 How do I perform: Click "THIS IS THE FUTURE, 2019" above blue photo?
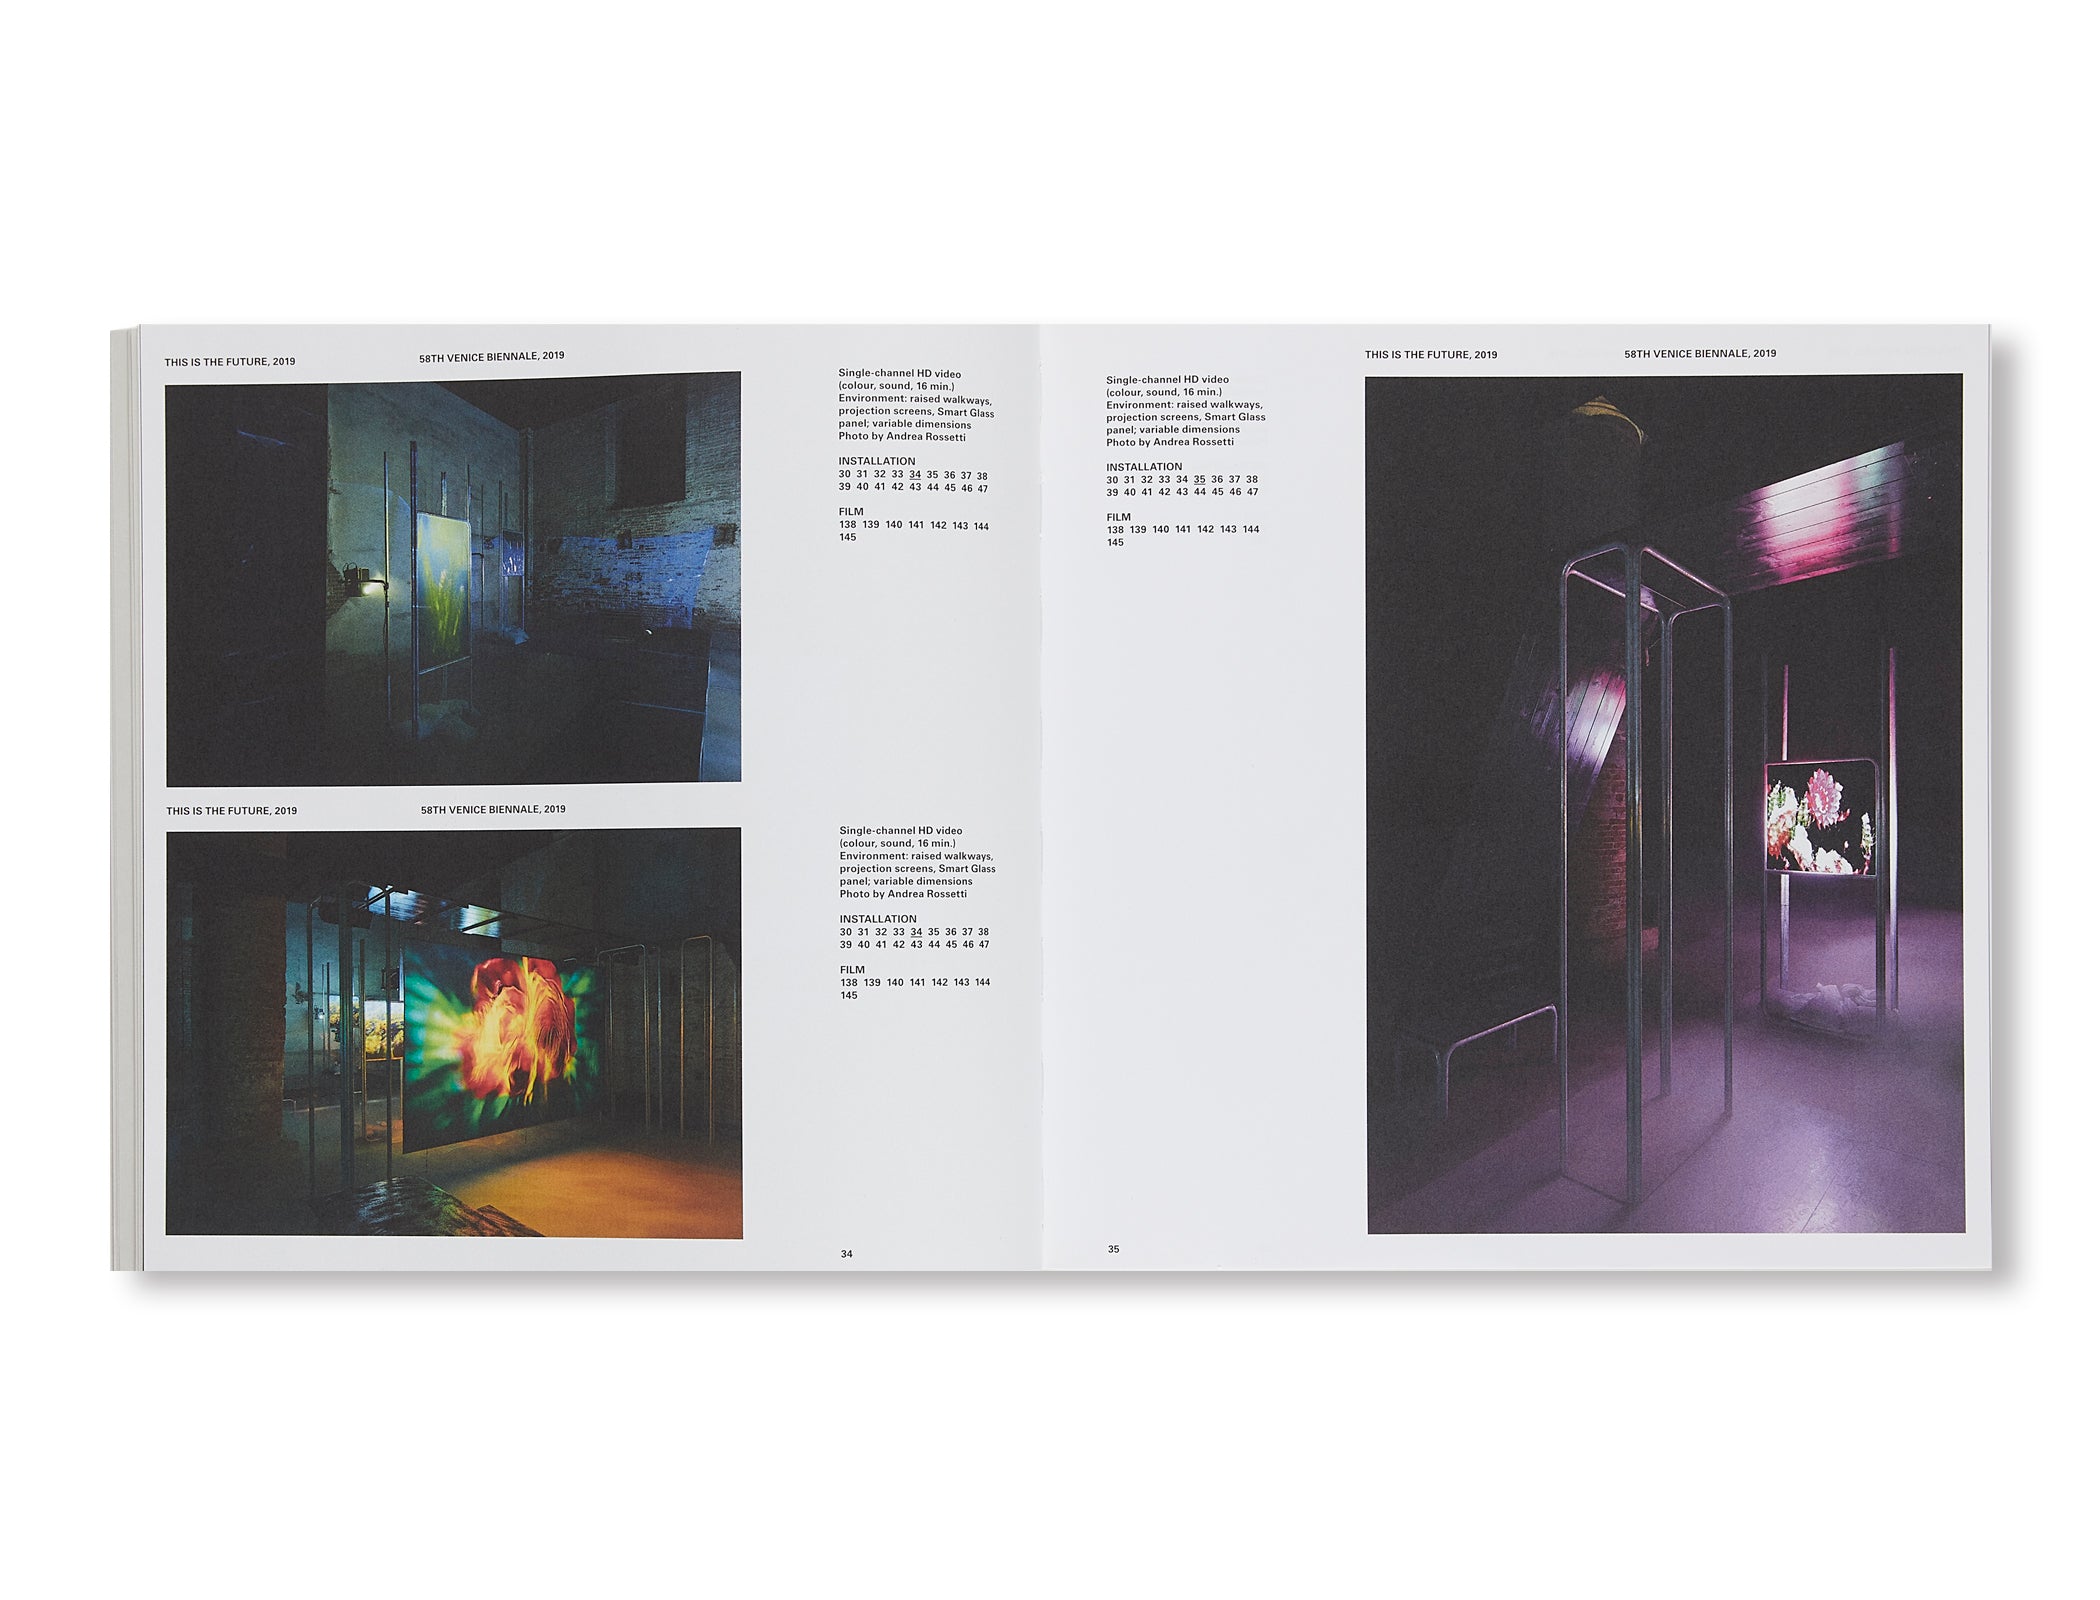coord(230,362)
